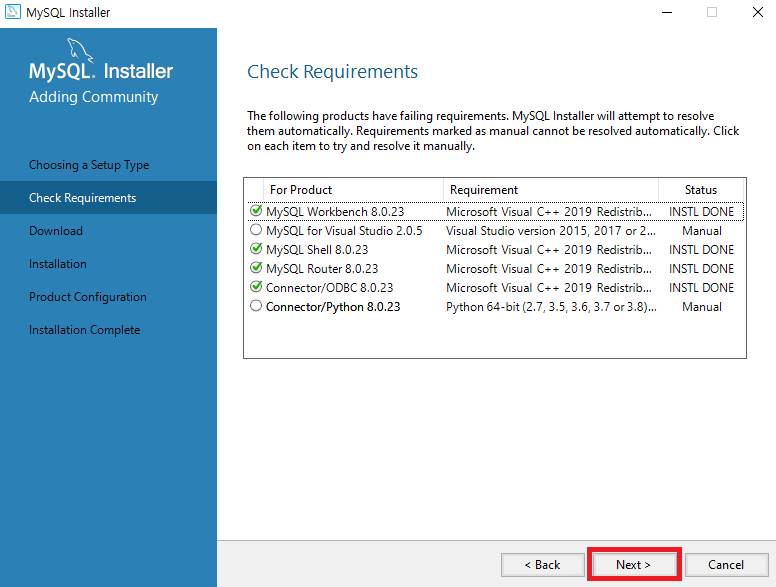Click INSTL DONE status for MySQL Workbench
The image size is (776, 587).
point(701,212)
